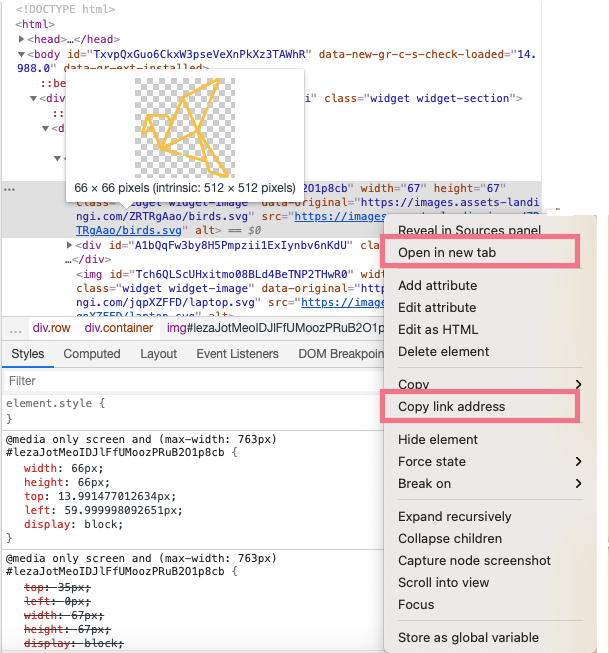Screen dimensions: 609x653
Task: Choose Store as global variable
Action: coord(468,638)
